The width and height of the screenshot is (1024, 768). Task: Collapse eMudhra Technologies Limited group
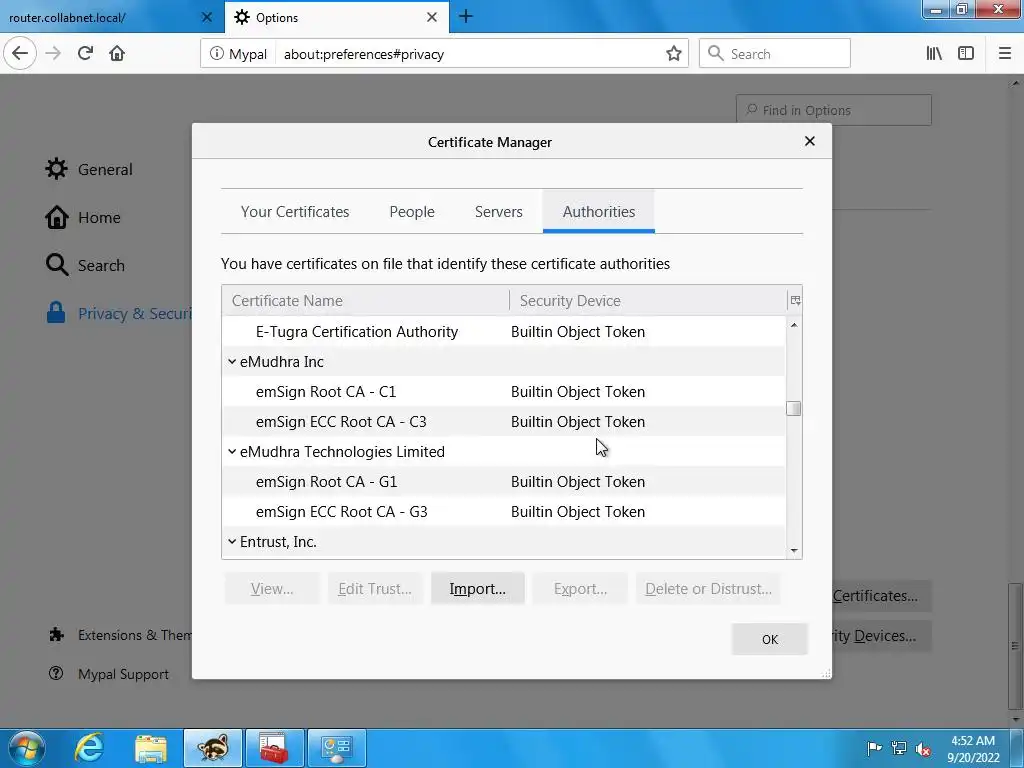pyautogui.click(x=232, y=451)
